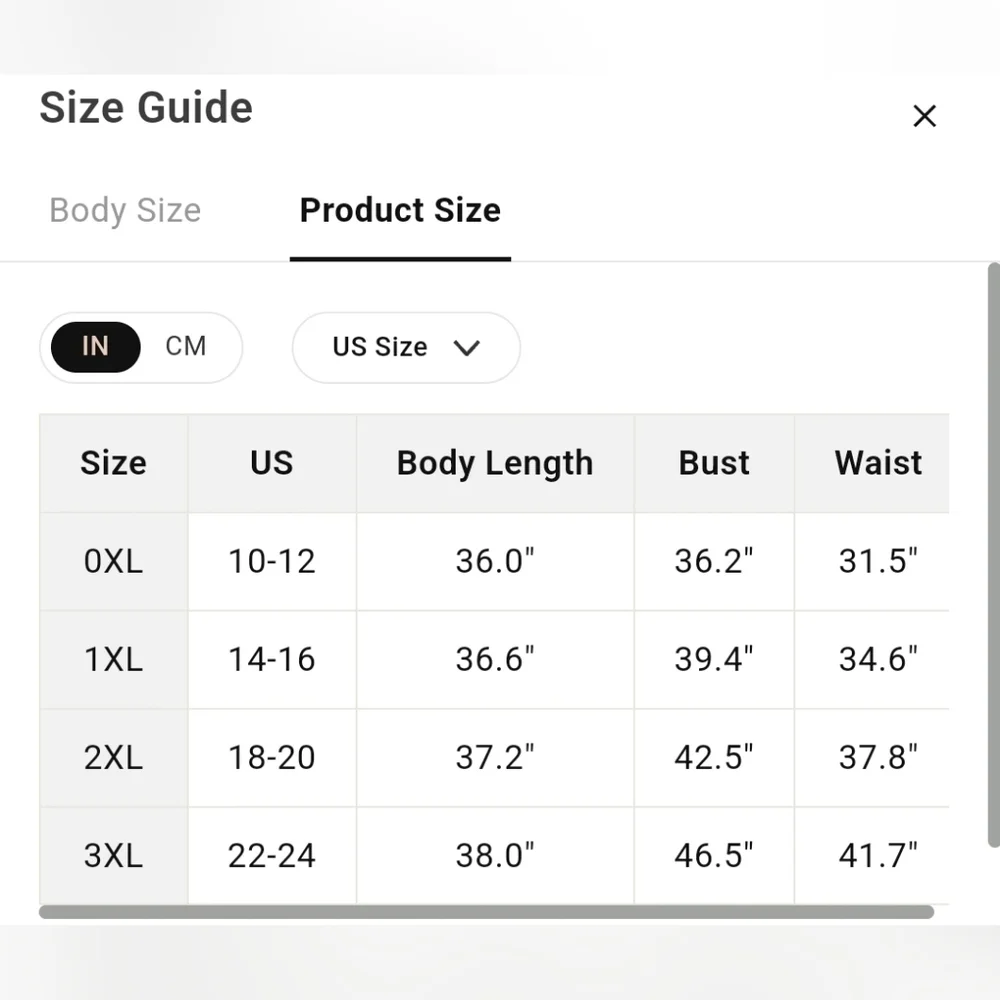
Task: Close the Size Guide dialog
Action: click(x=924, y=116)
